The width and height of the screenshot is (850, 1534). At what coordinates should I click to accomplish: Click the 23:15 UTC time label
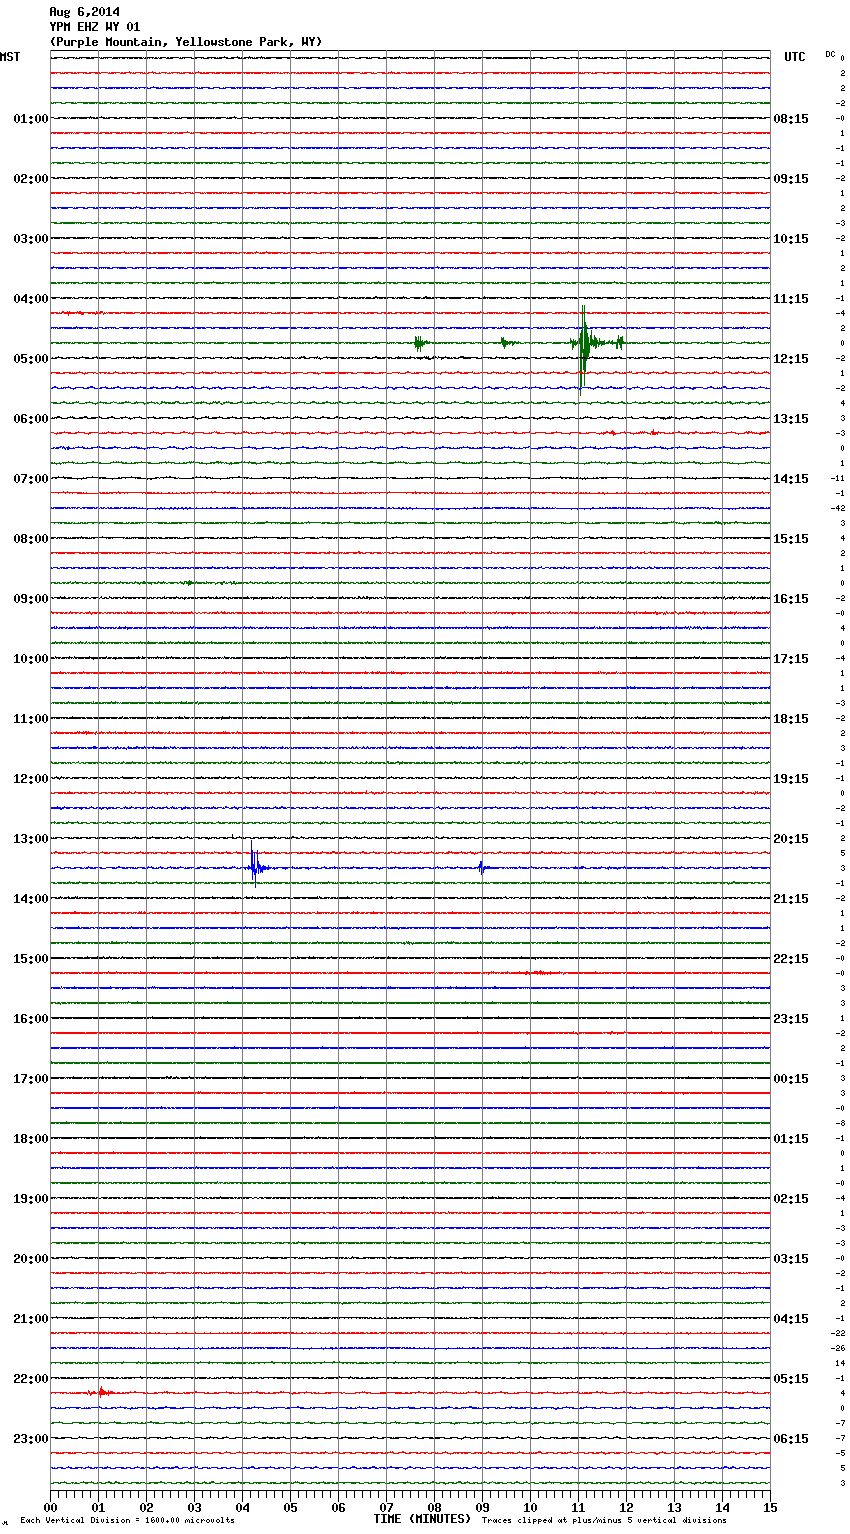pyautogui.click(x=791, y=1019)
